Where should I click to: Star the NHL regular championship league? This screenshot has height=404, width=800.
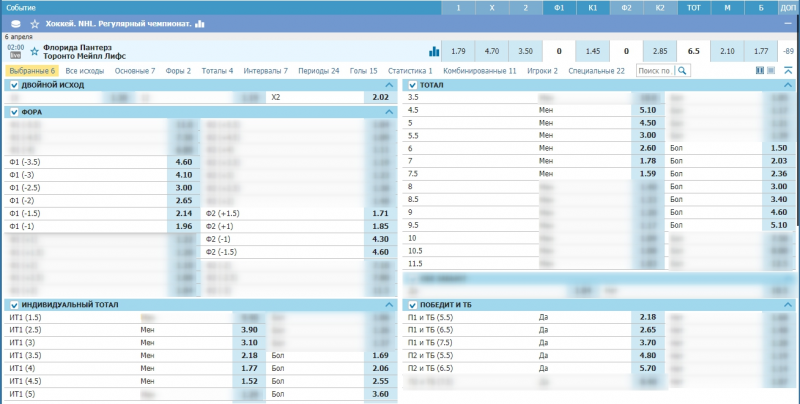pos(34,23)
